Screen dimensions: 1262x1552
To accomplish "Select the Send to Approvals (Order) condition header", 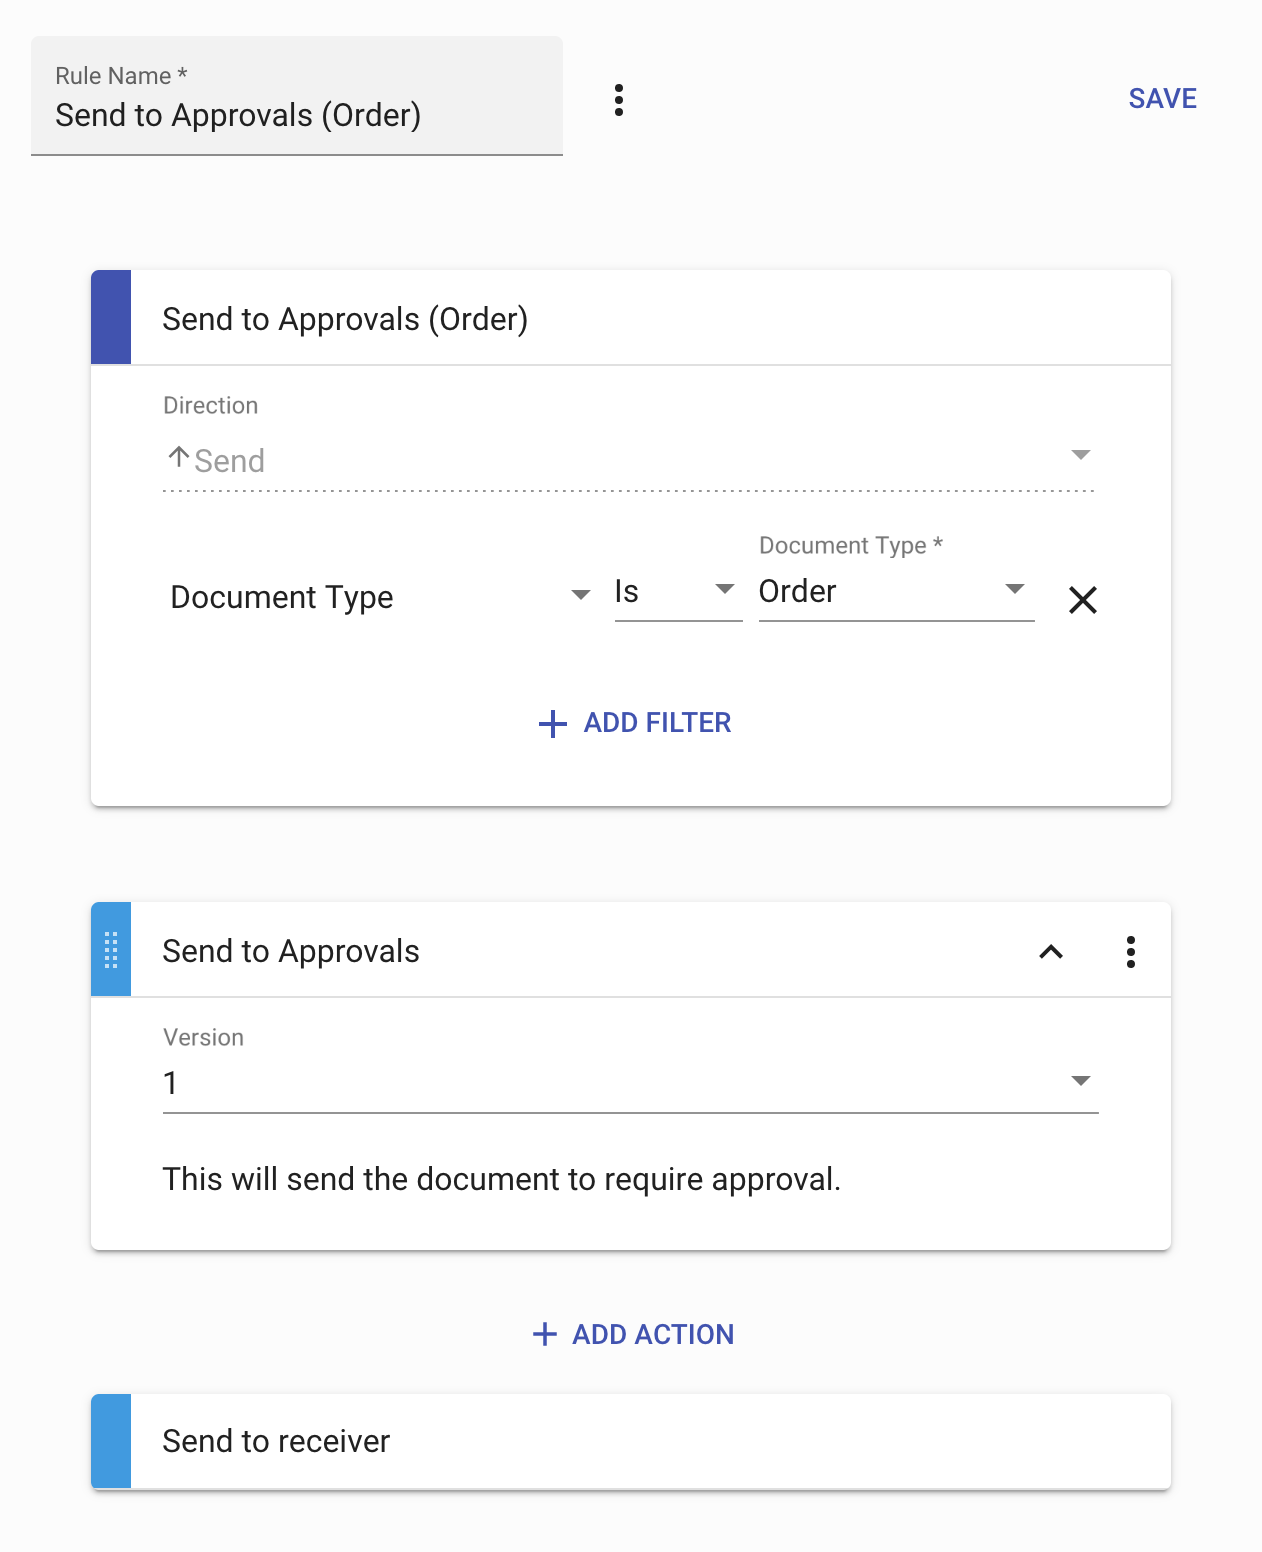I will (345, 318).
